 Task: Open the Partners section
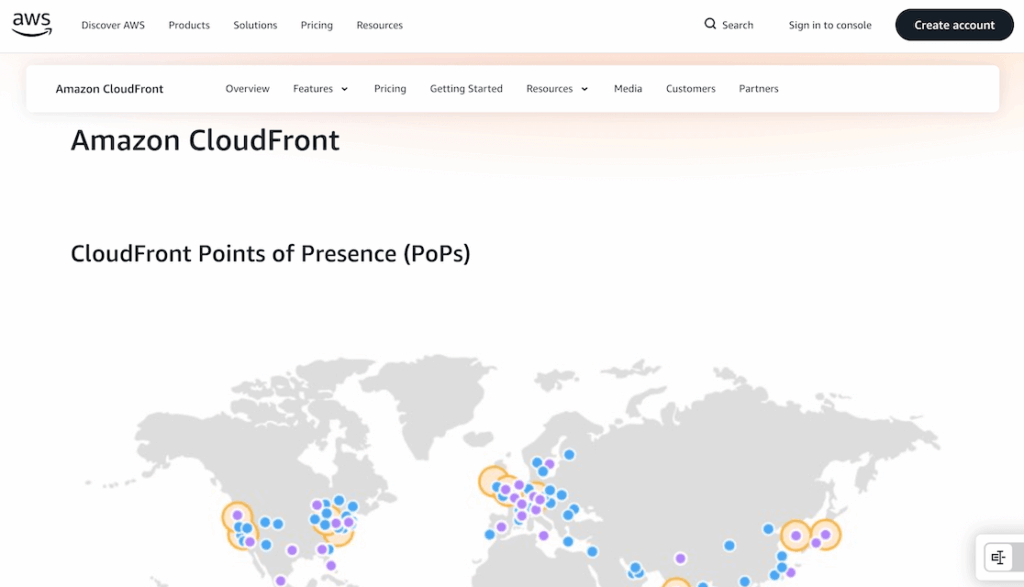(x=758, y=89)
